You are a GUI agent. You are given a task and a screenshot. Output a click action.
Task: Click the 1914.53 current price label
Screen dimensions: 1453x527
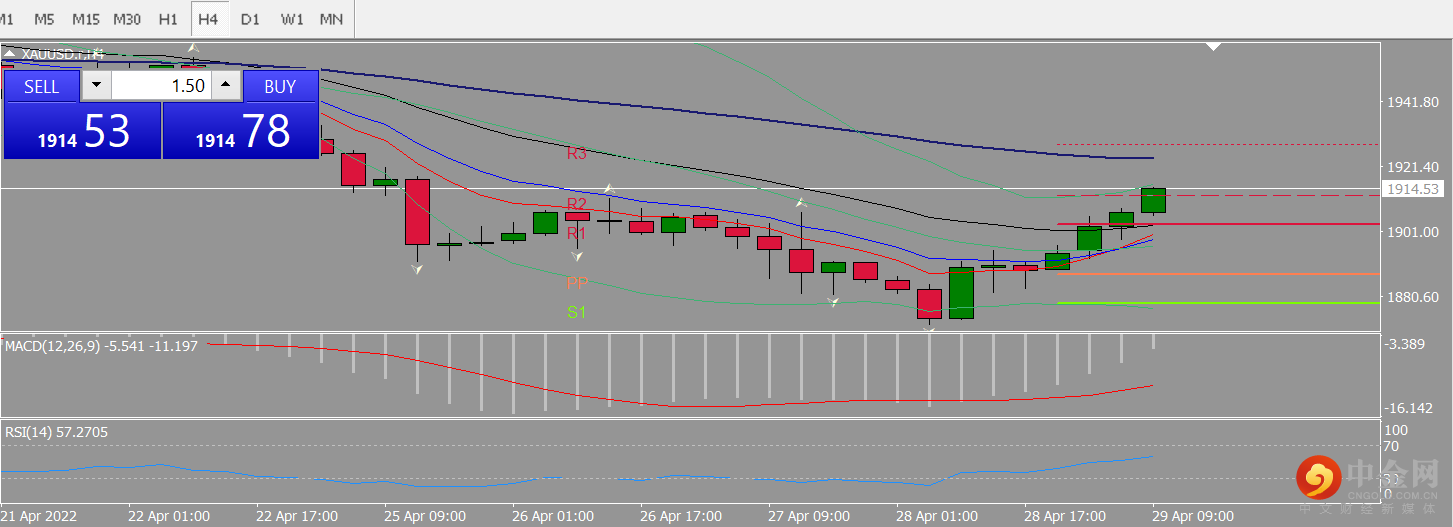coord(1412,188)
